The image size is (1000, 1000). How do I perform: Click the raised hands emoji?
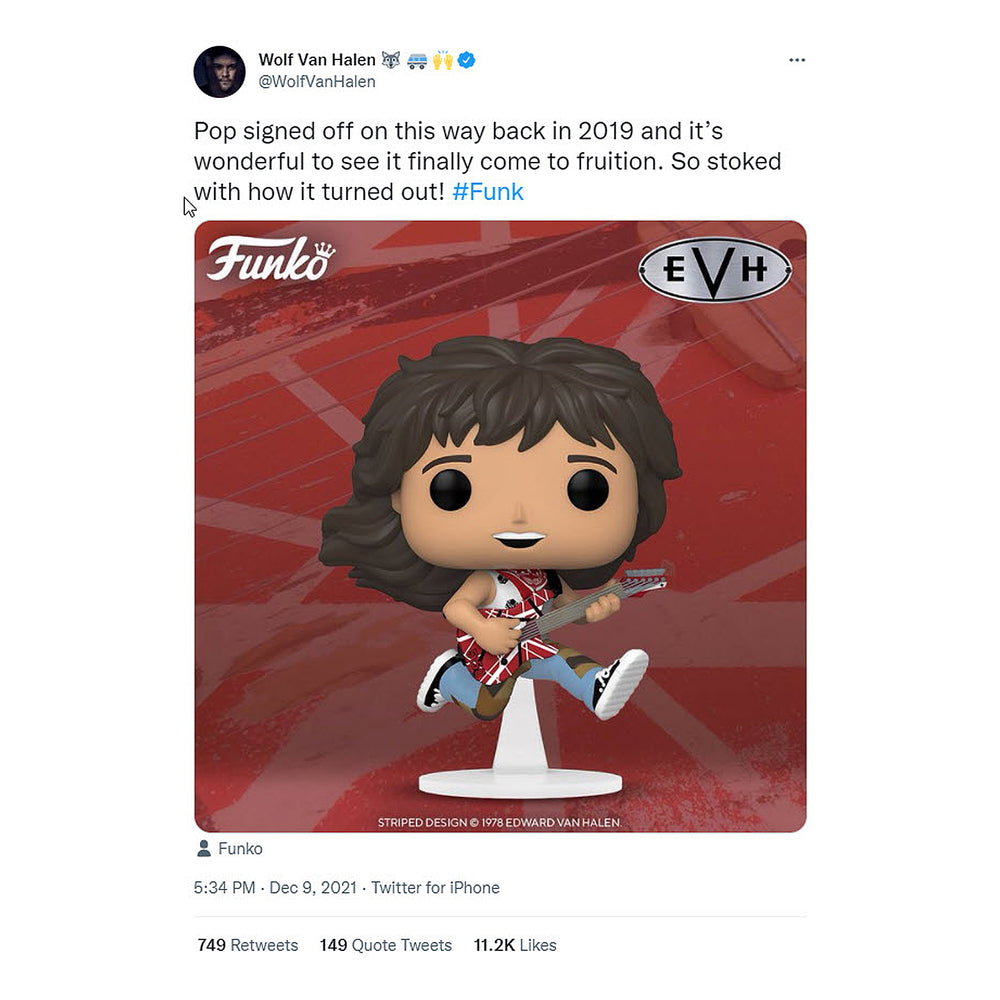click(443, 60)
